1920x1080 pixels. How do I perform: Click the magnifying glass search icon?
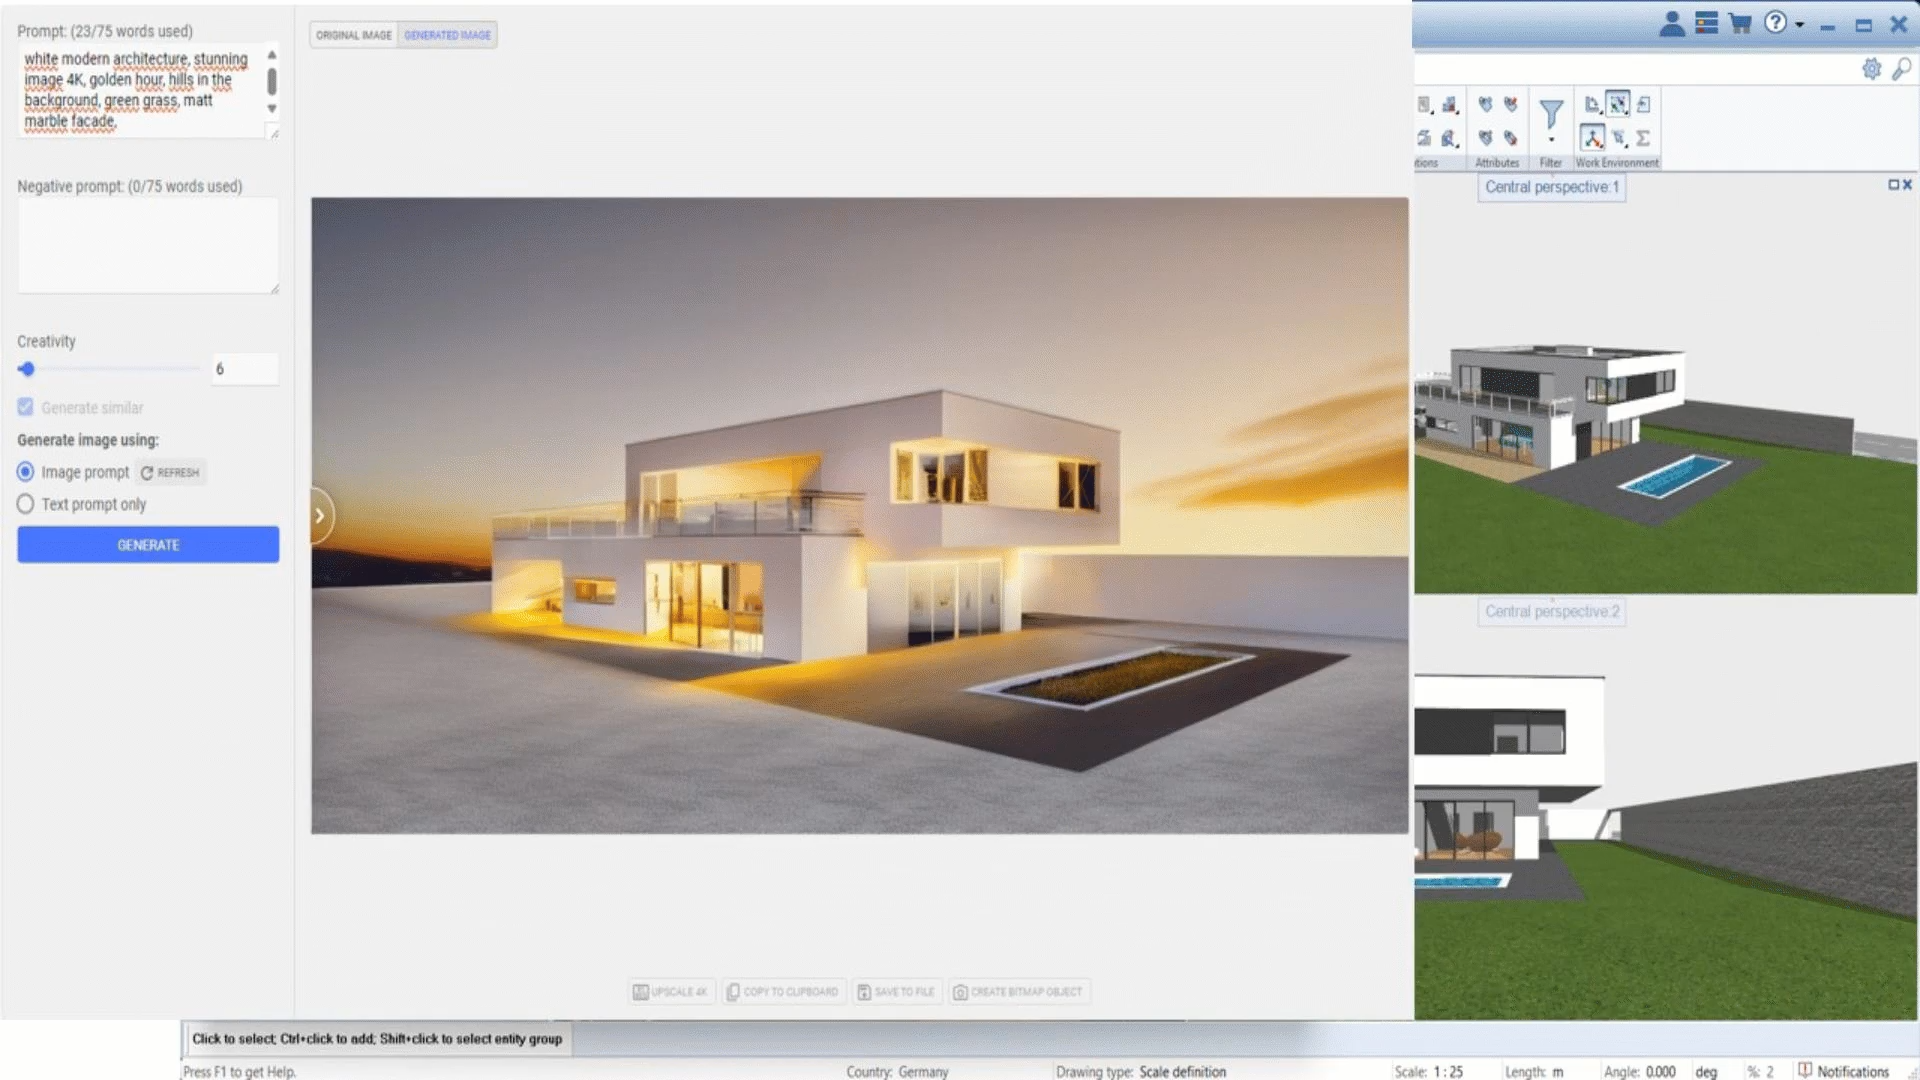(x=1902, y=69)
